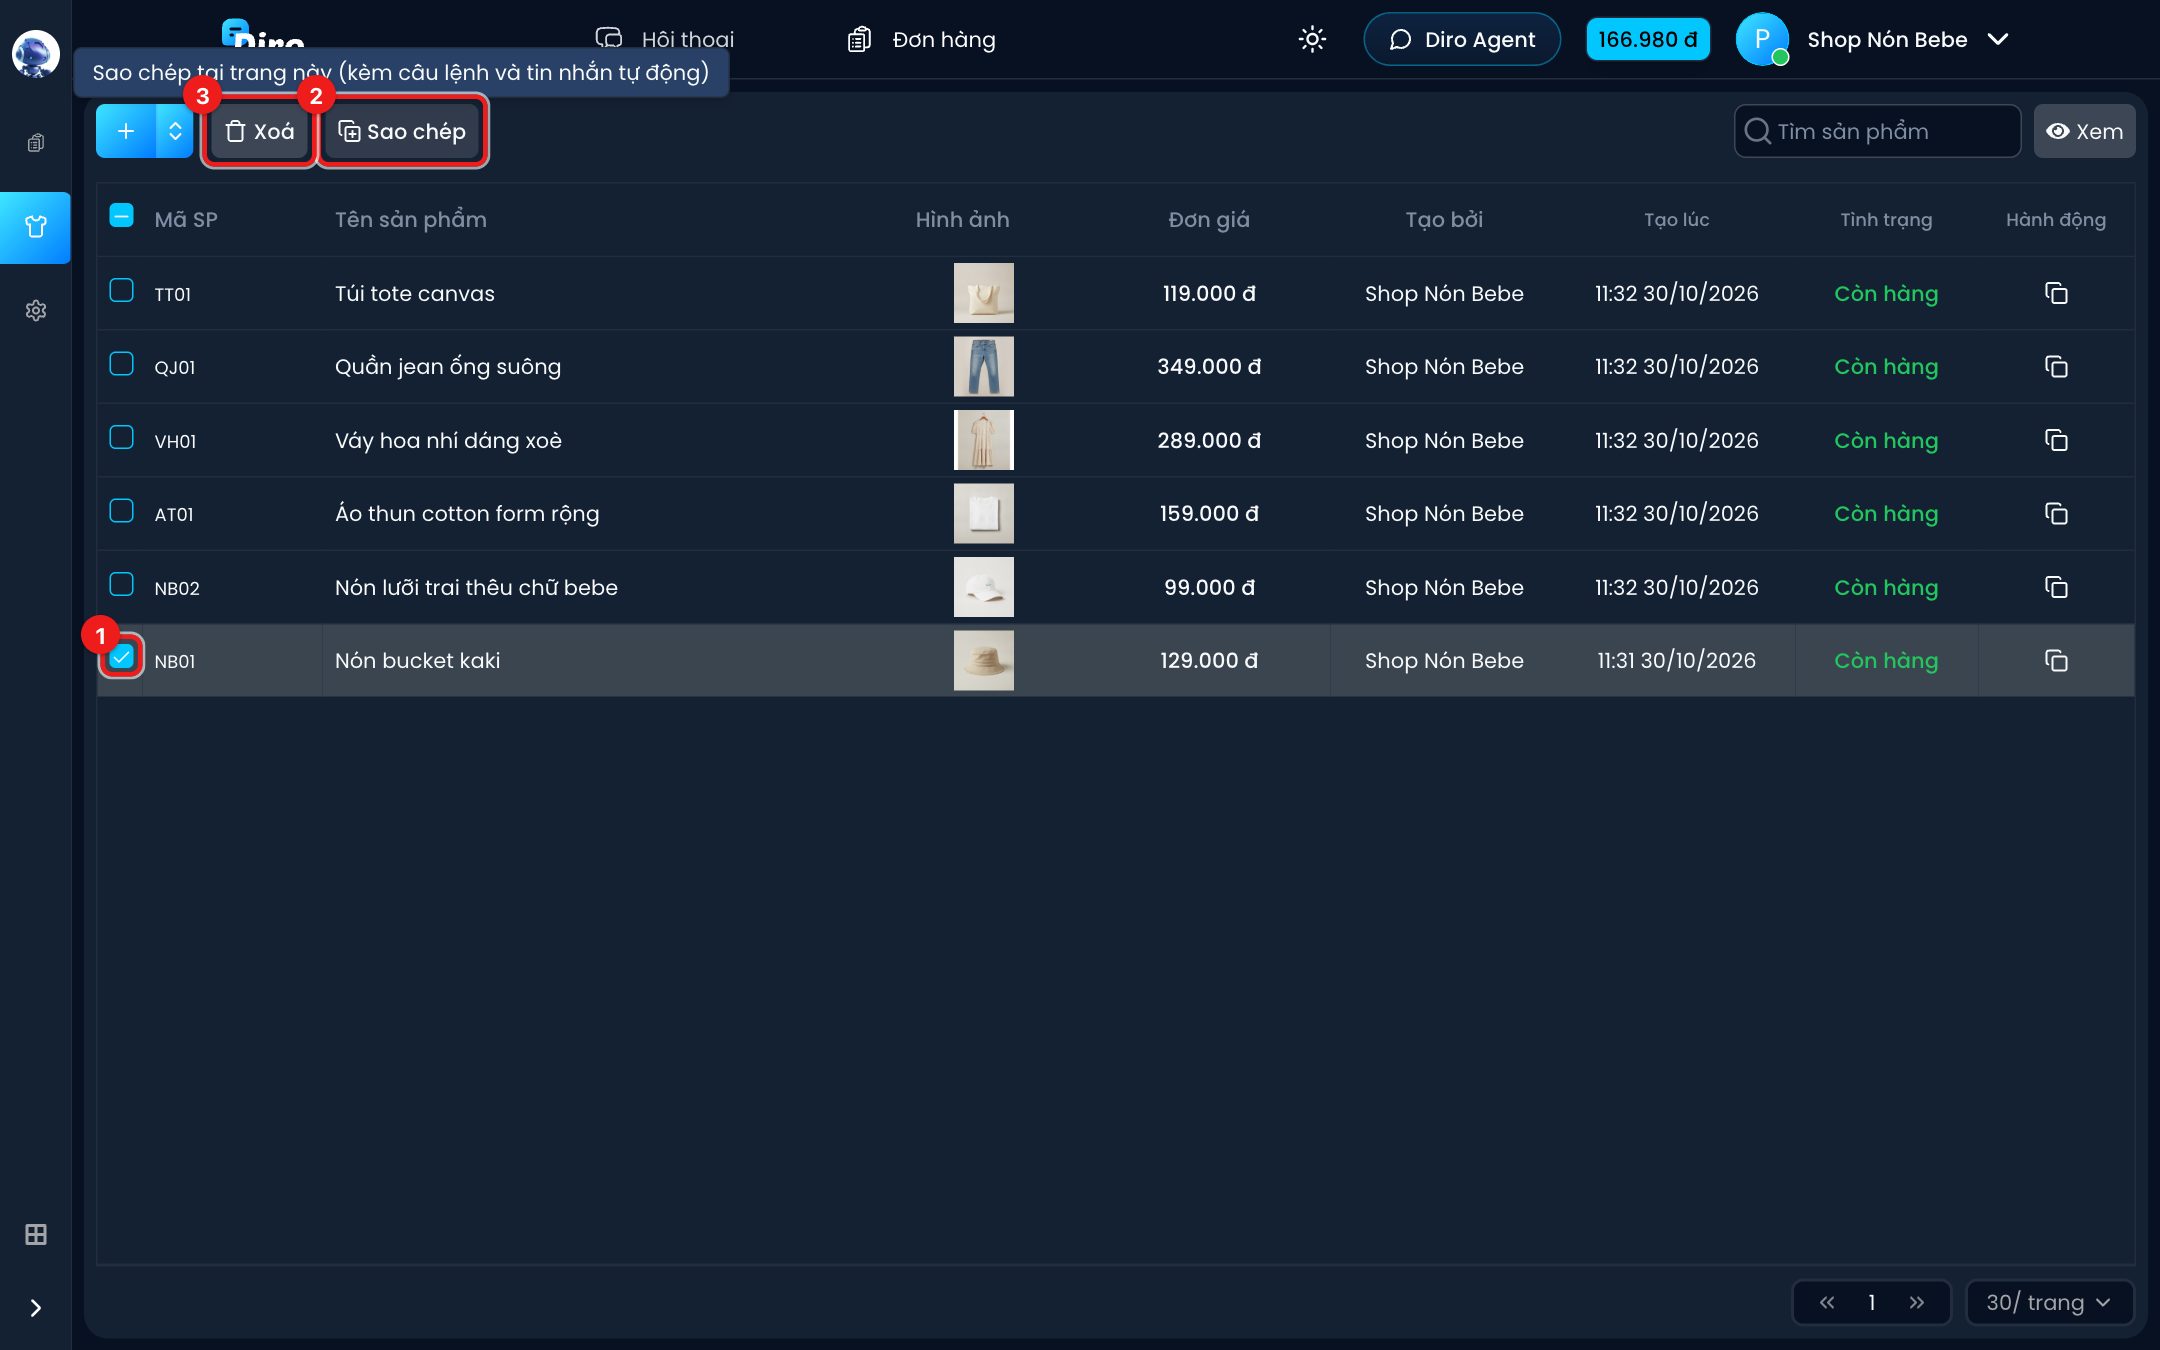The image size is (2160, 1350).
Task: Expand the sidebar with the arrow
Action: pos(36,1307)
